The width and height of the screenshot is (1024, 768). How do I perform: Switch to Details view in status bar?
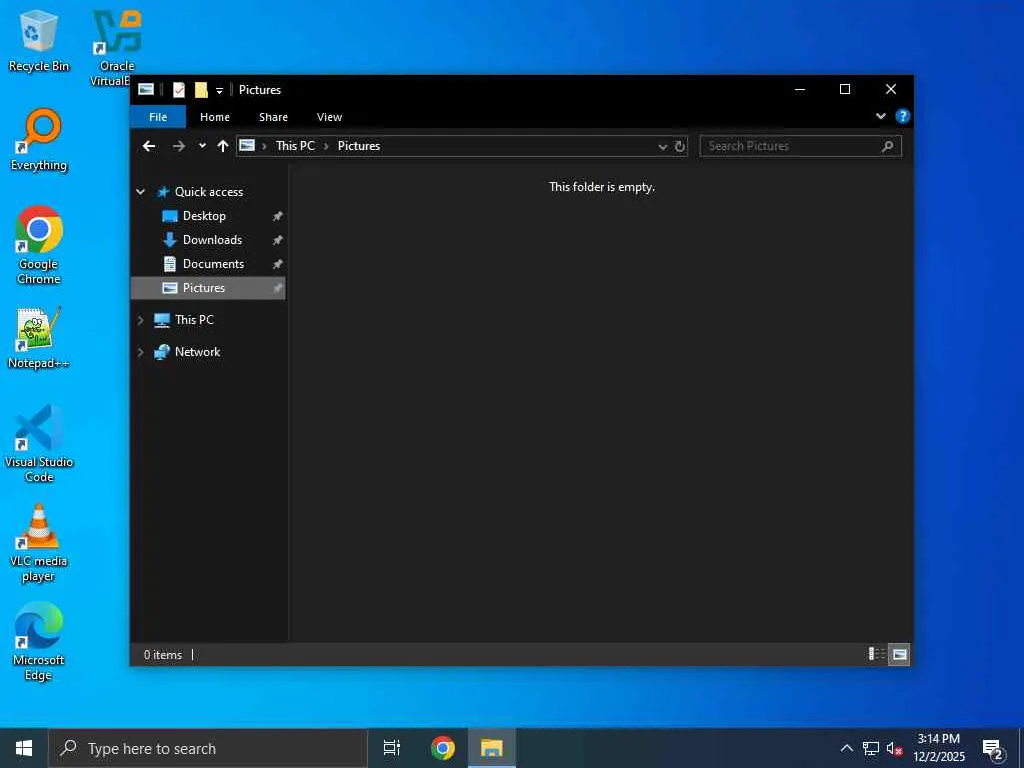877,654
